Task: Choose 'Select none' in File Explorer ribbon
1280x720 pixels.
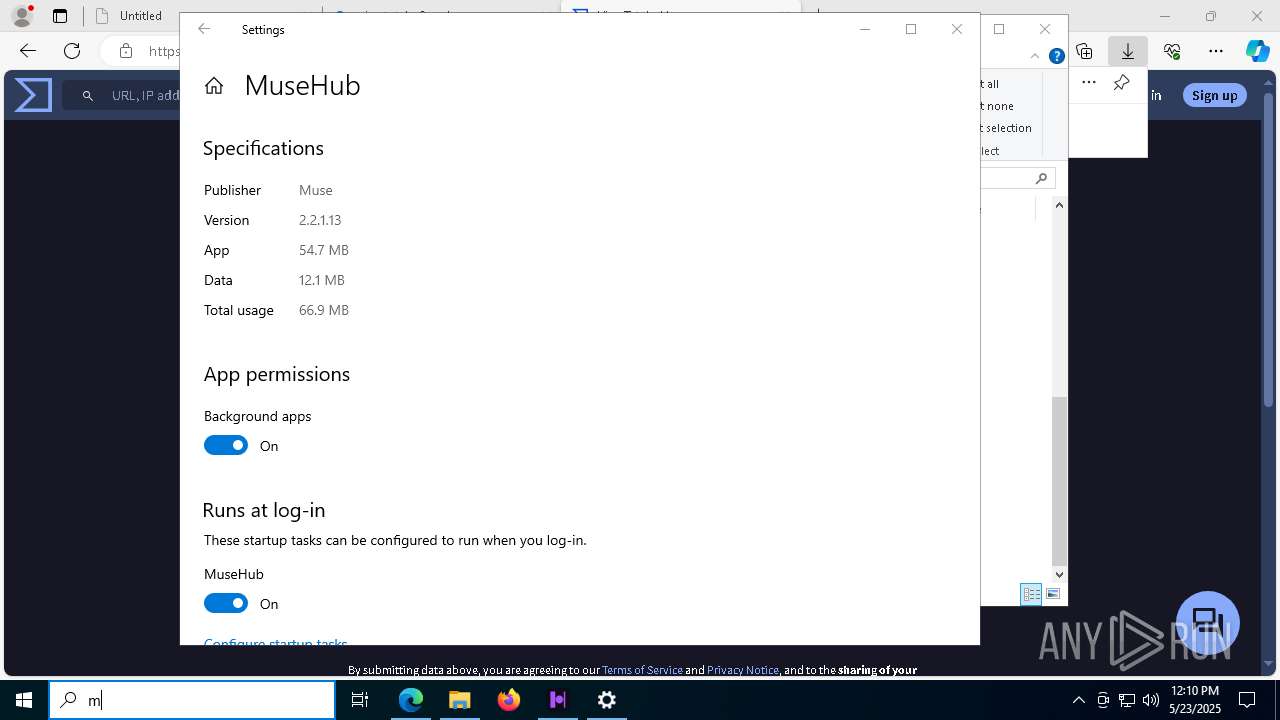Action: [x=998, y=106]
